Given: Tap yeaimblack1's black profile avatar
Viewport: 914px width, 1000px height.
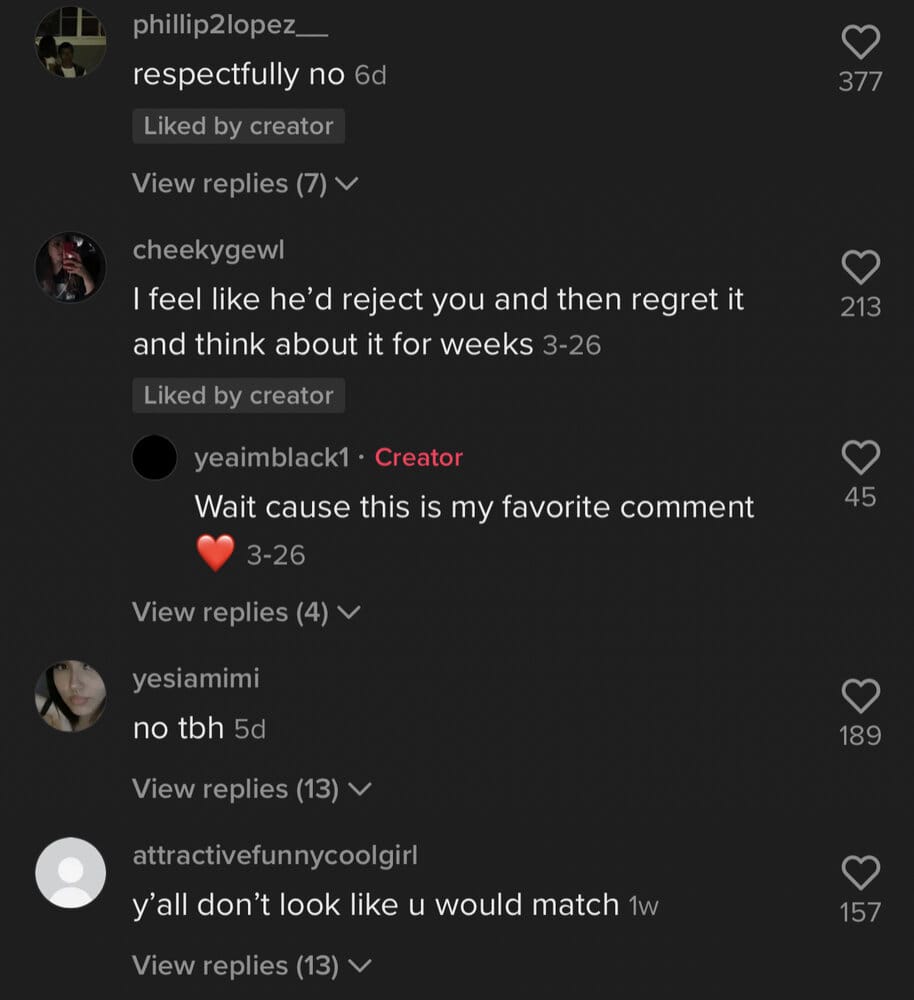Looking at the screenshot, I should (x=155, y=458).
